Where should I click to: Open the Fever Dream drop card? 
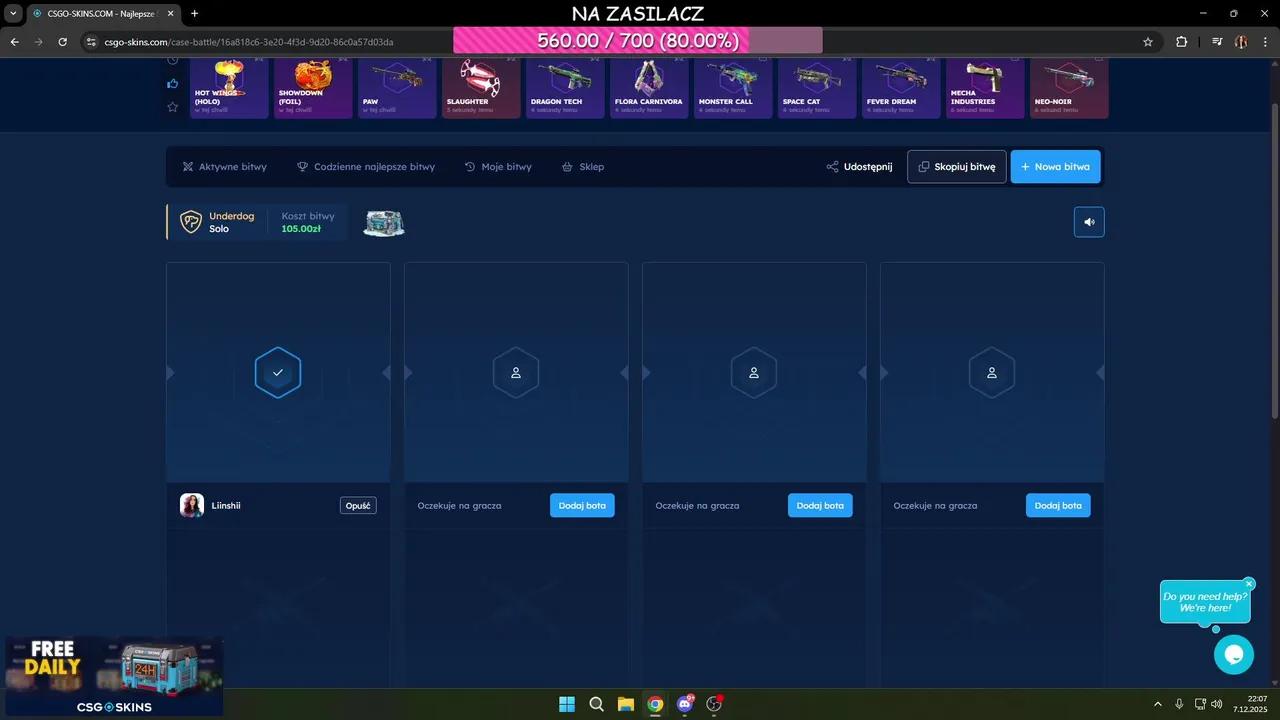901,88
